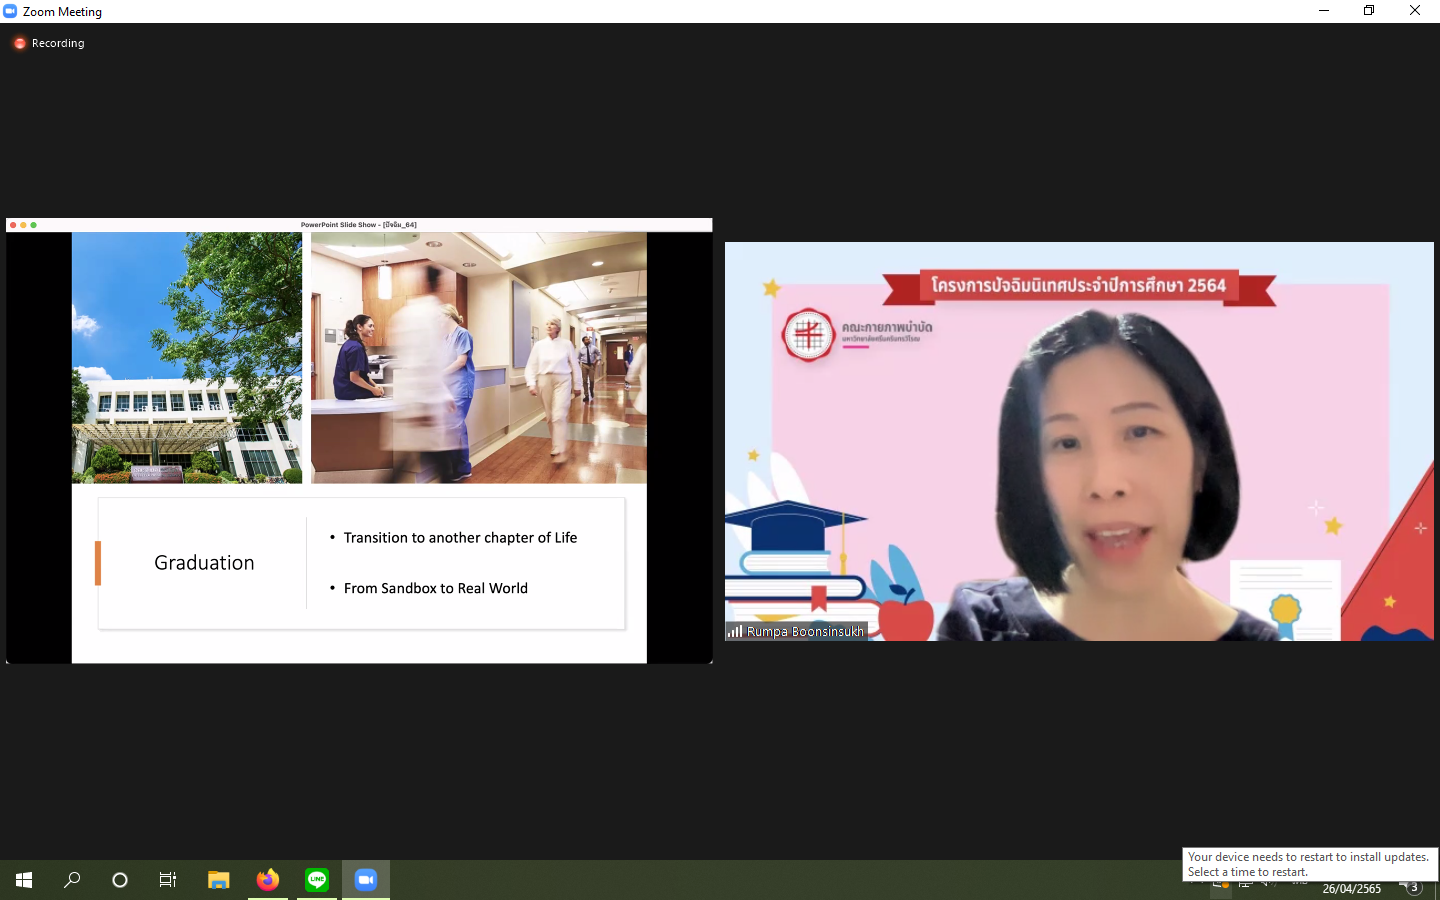
Task: Open LINE app from taskbar
Action: pos(317,880)
